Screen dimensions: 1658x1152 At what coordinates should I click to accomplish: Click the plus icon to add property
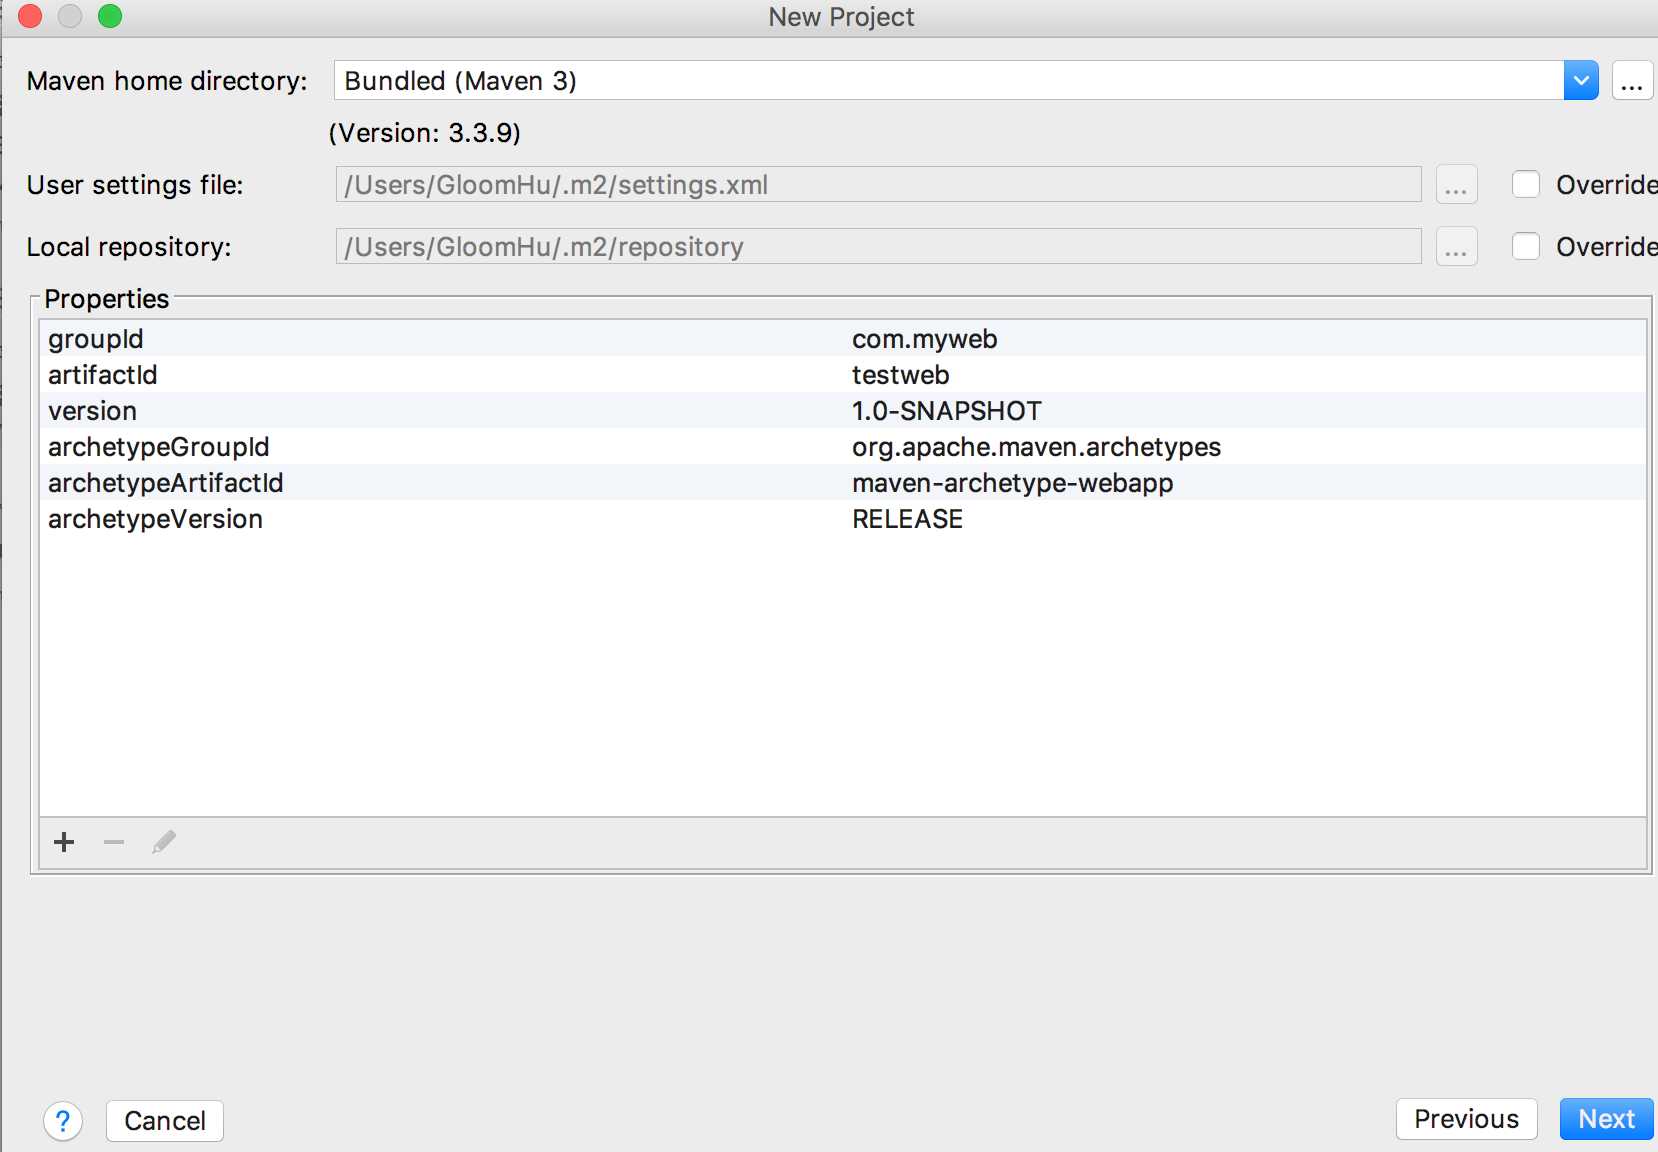click(64, 842)
